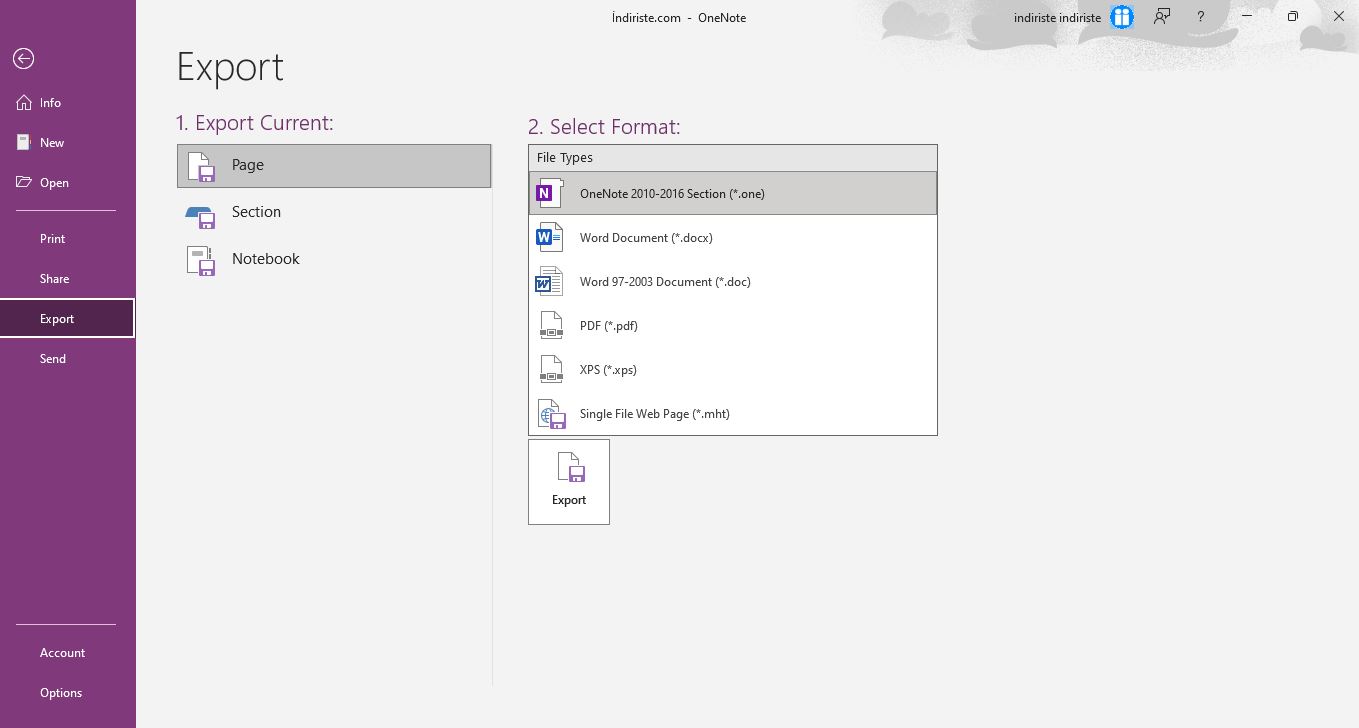
Task: Click the OneNote section file icon
Action: click(549, 193)
